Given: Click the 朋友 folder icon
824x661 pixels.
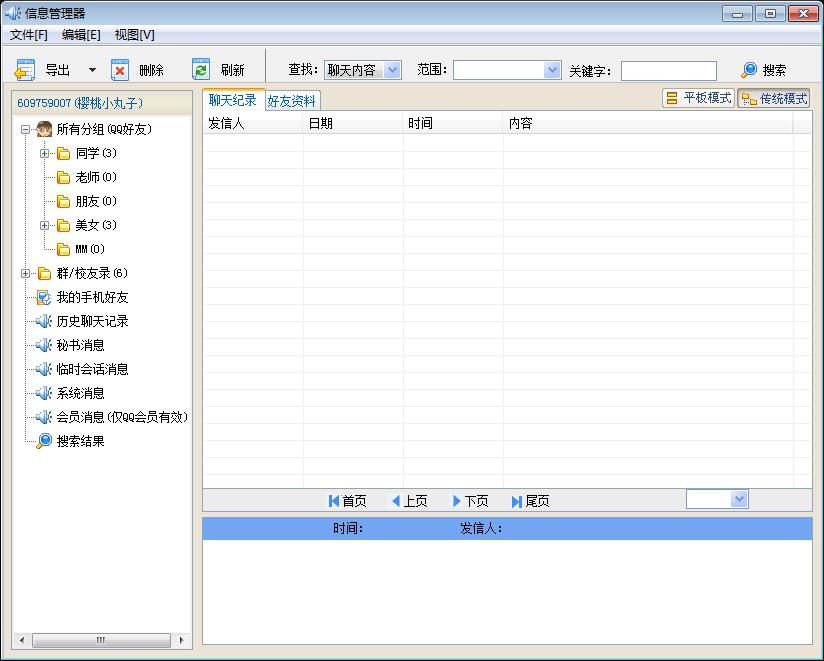Looking at the screenshot, I should click(63, 201).
